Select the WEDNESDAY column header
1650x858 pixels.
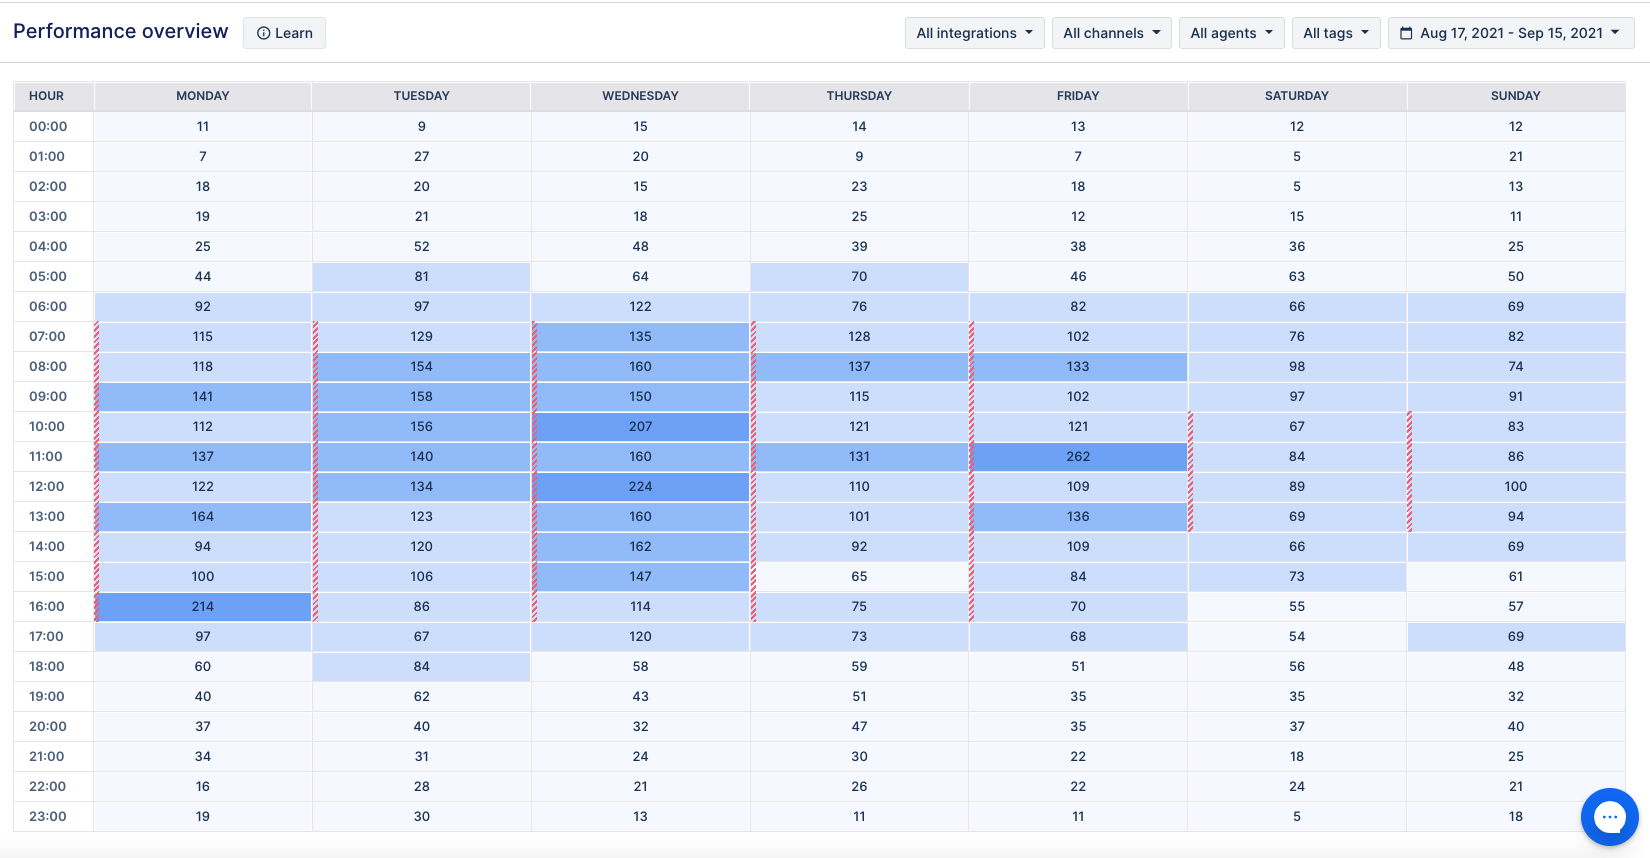[640, 96]
